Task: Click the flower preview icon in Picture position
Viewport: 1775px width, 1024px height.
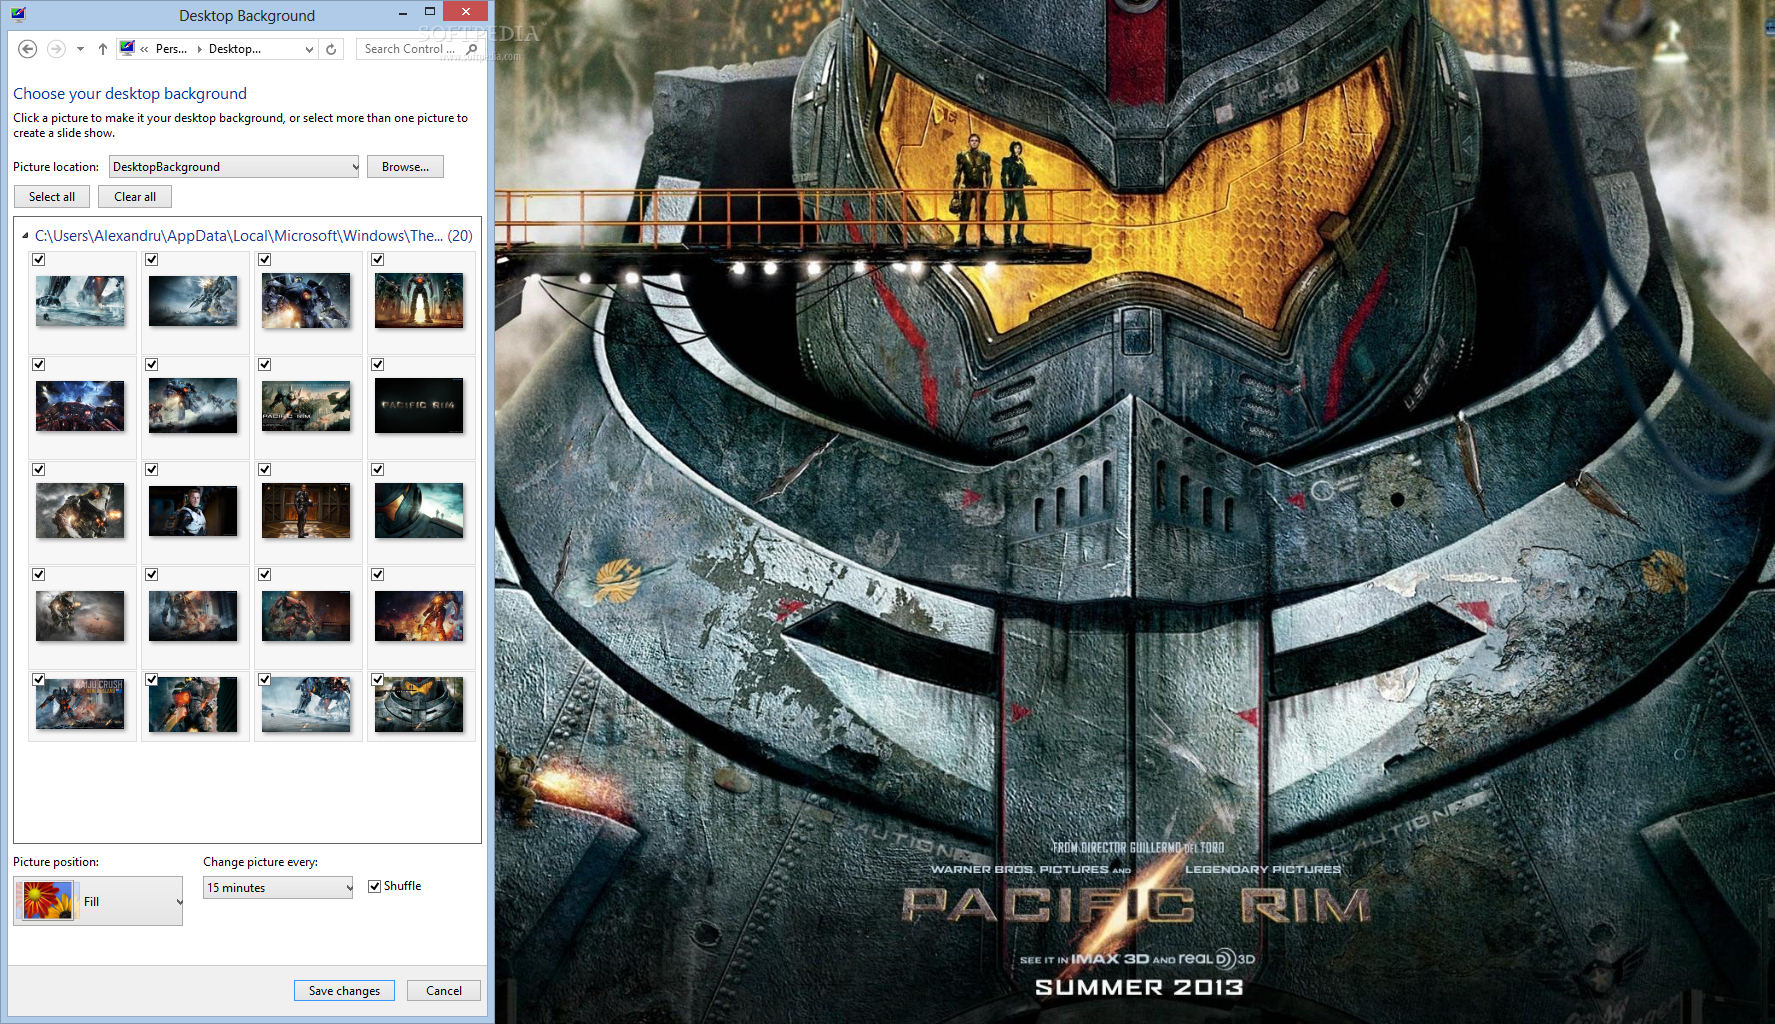Action: (x=47, y=901)
